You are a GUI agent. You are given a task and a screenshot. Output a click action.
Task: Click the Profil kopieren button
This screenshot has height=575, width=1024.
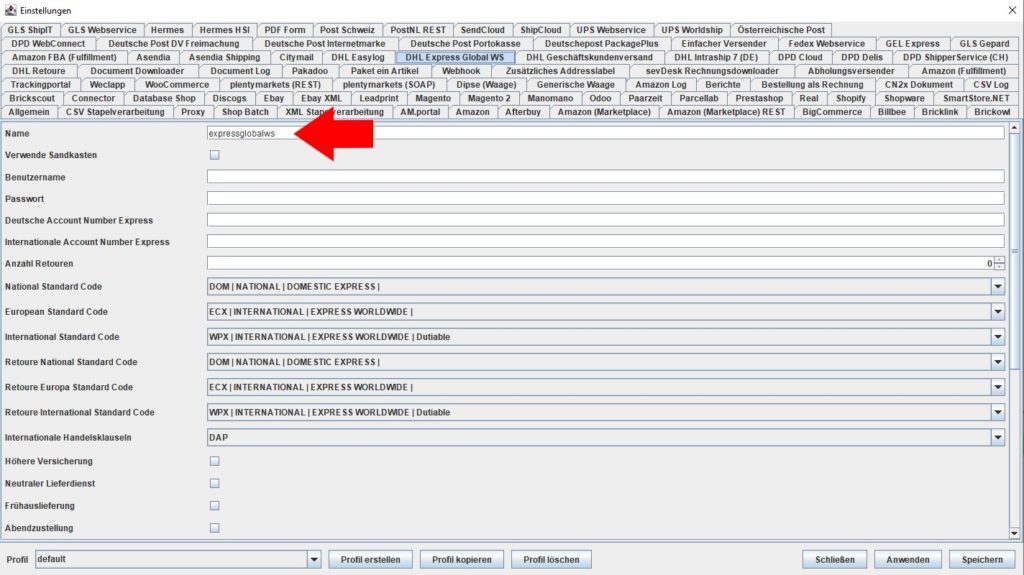click(x=462, y=560)
